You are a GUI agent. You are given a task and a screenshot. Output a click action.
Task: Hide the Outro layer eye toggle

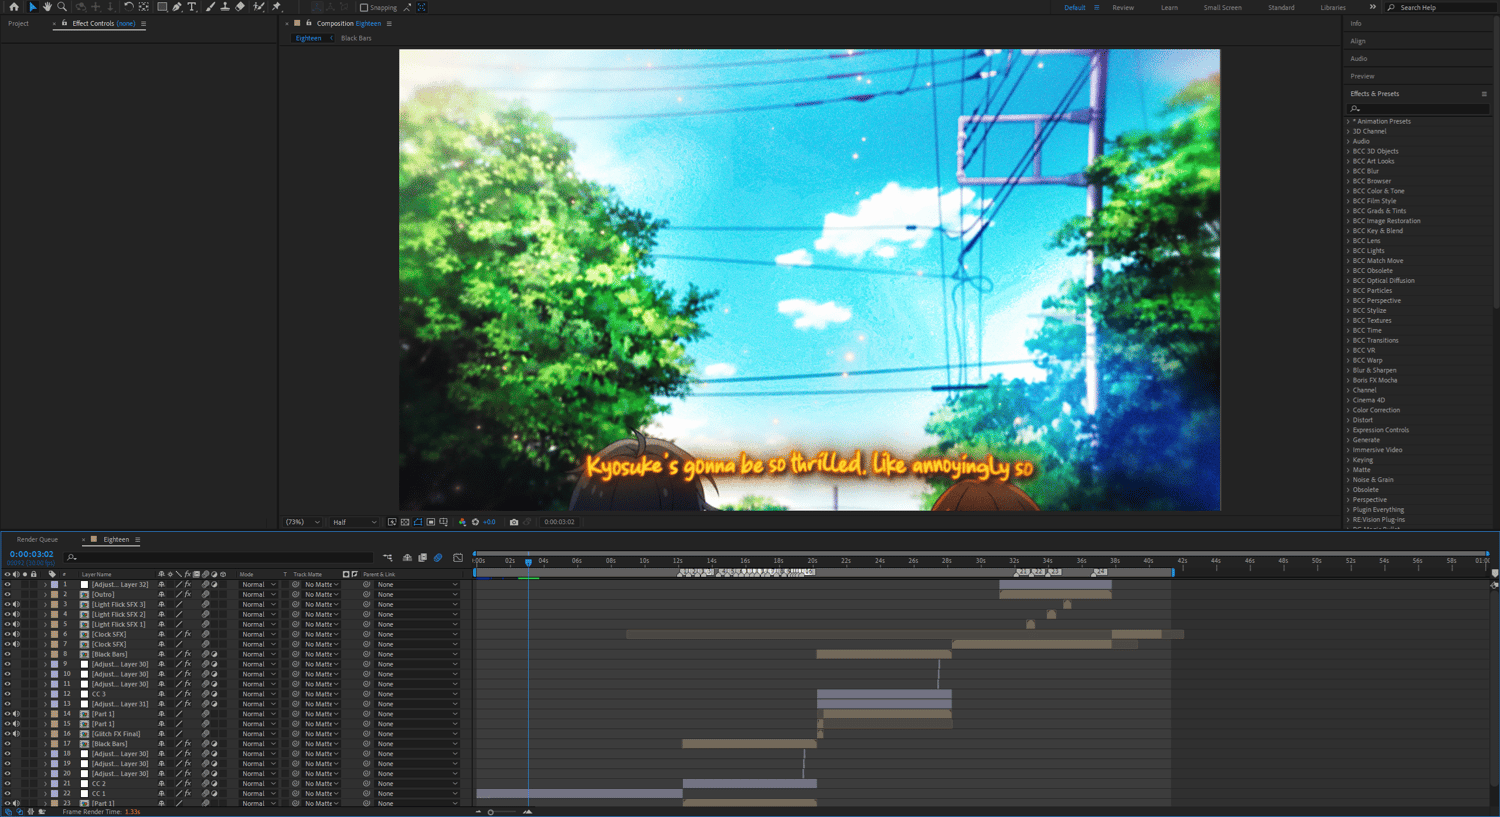coord(7,594)
